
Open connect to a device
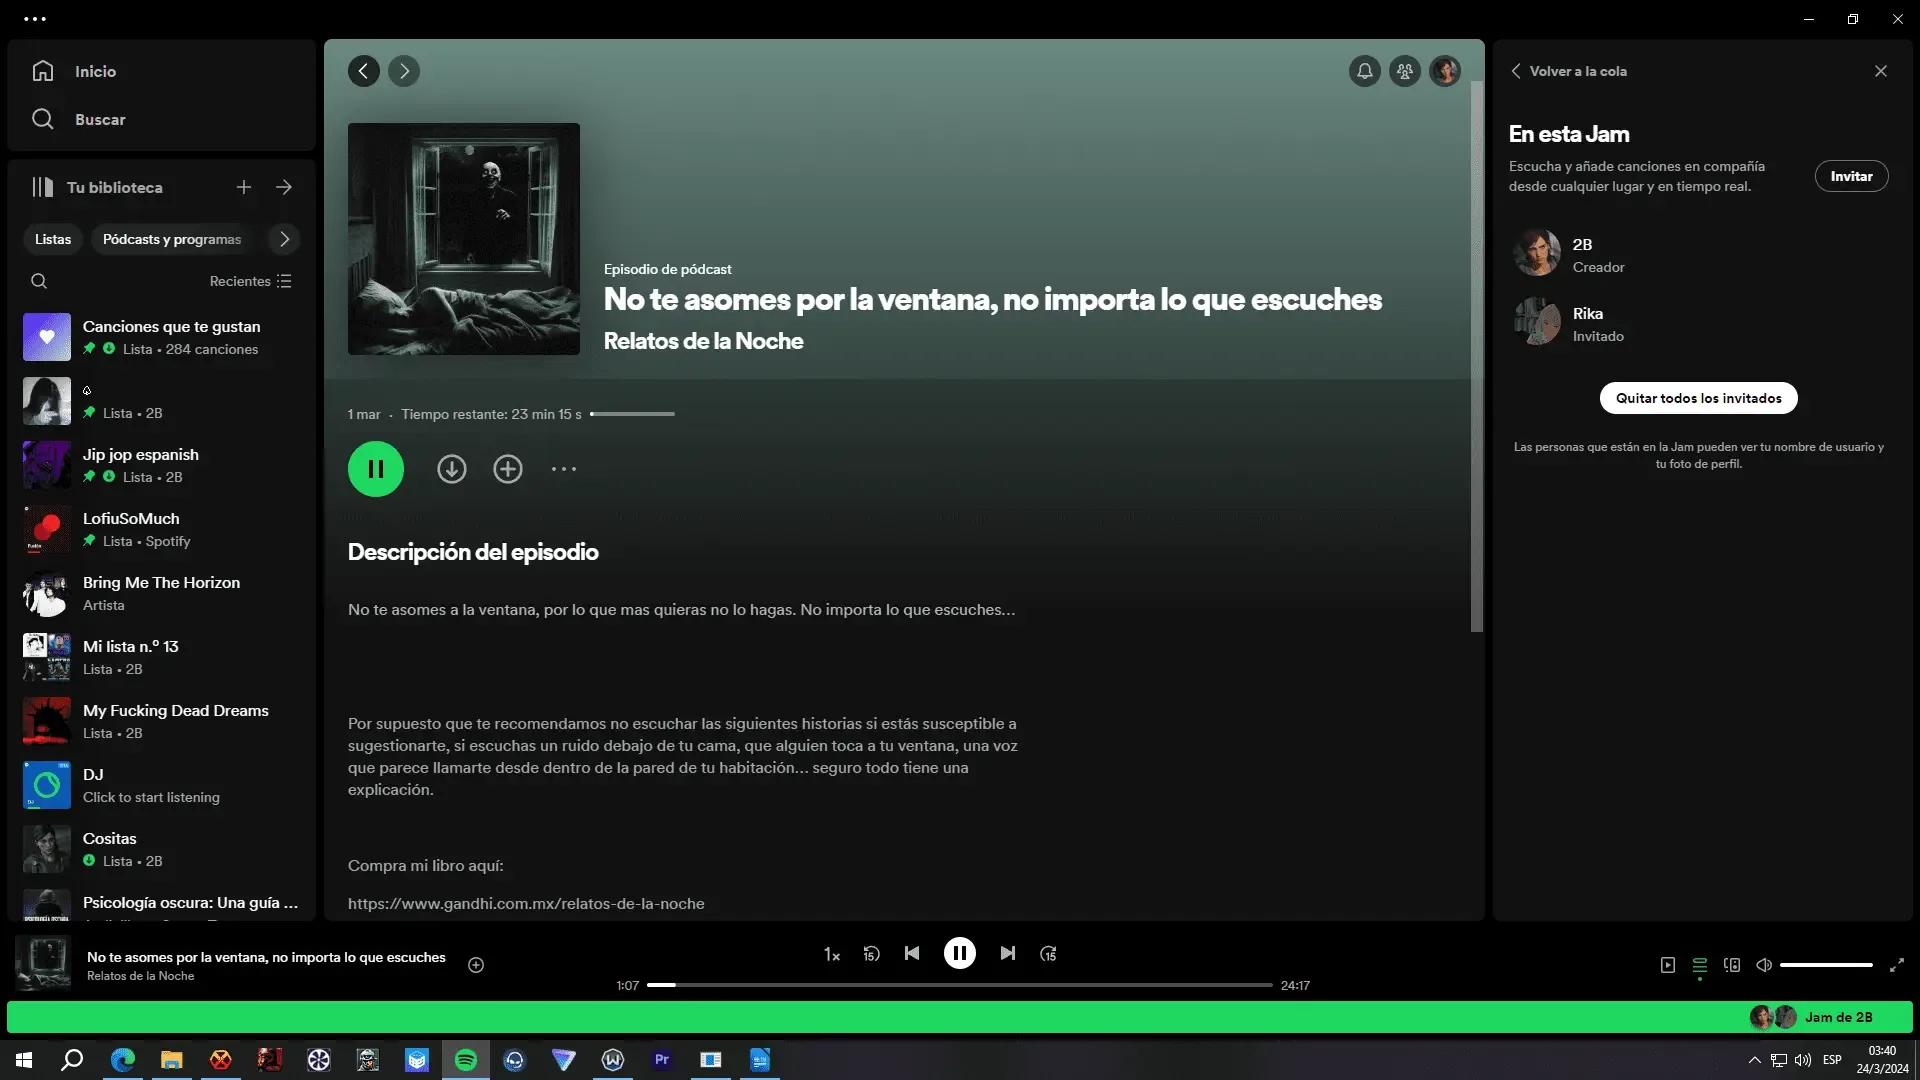coord(1732,965)
